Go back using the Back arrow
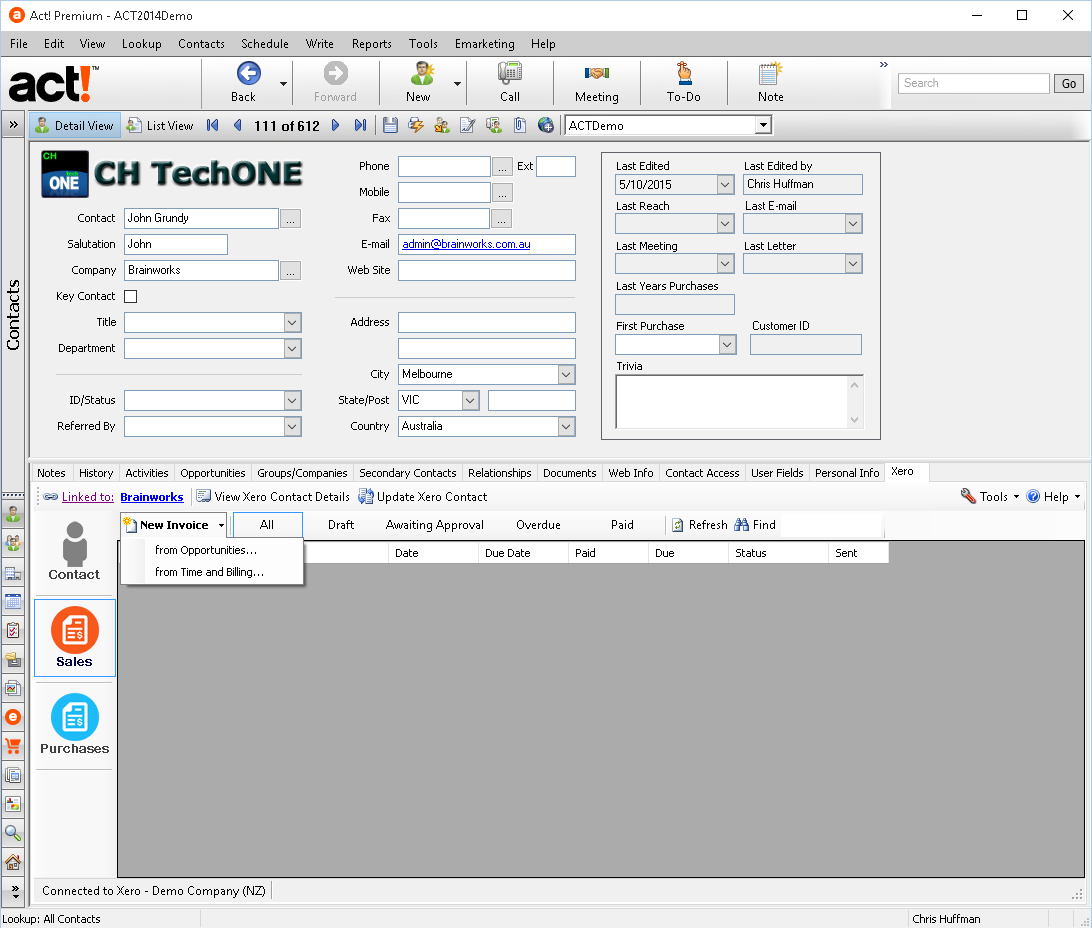 [248, 73]
